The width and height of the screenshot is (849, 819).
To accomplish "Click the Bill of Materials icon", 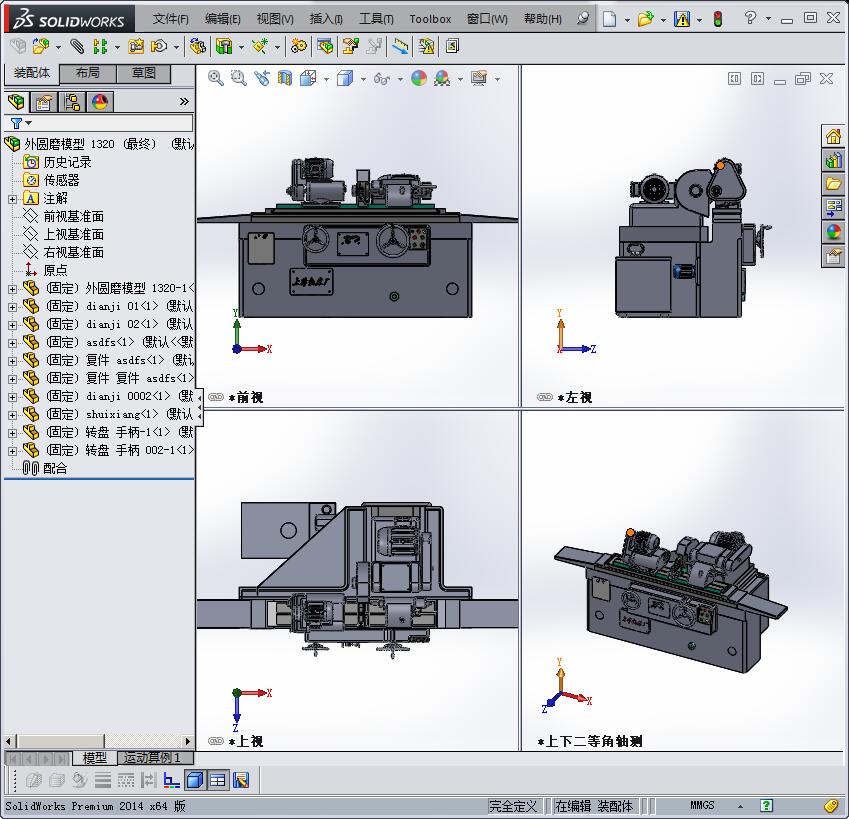I will 325,47.
